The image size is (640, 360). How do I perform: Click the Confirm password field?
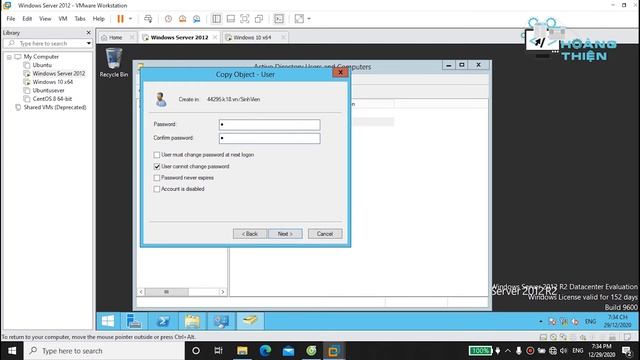pos(269,138)
